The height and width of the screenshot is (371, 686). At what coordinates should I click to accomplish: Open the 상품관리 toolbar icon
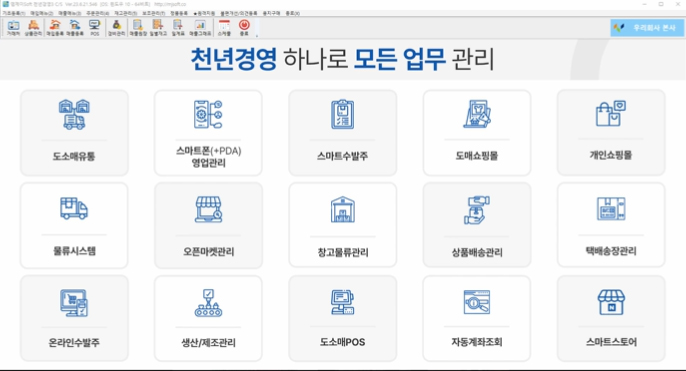point(33,28)
